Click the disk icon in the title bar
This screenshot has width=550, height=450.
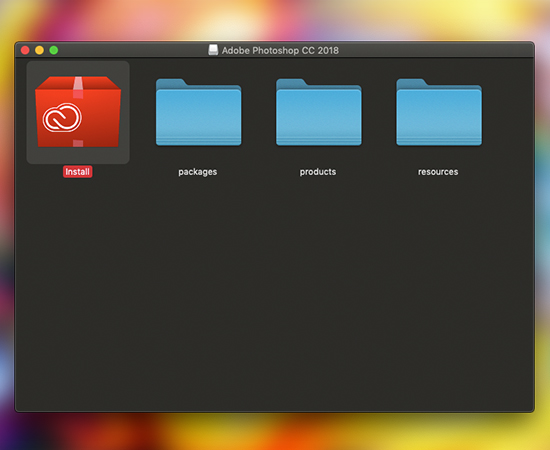pos(213,50)
